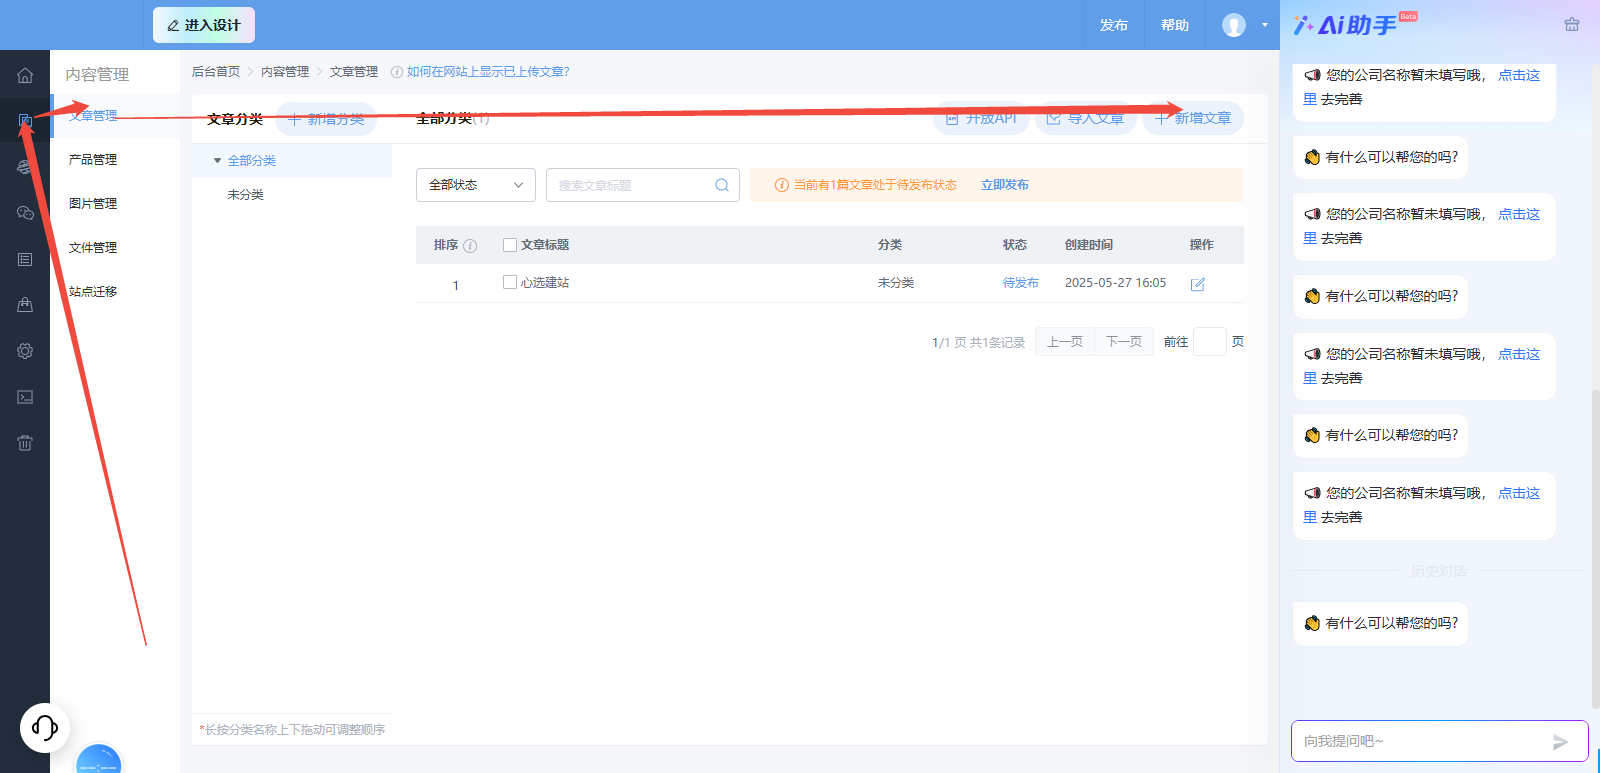
Task: Open the WeChat icon in dark sidebar
Action: click(x=25, y=213)
